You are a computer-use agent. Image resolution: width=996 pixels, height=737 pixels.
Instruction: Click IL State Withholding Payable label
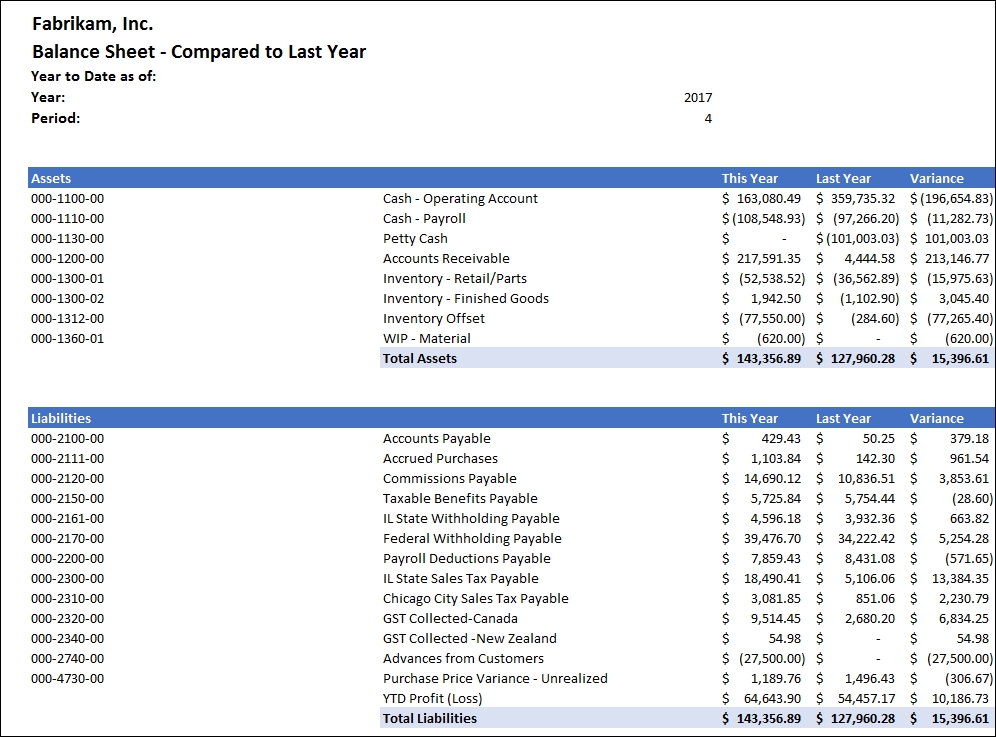click(x=471, y=519)
